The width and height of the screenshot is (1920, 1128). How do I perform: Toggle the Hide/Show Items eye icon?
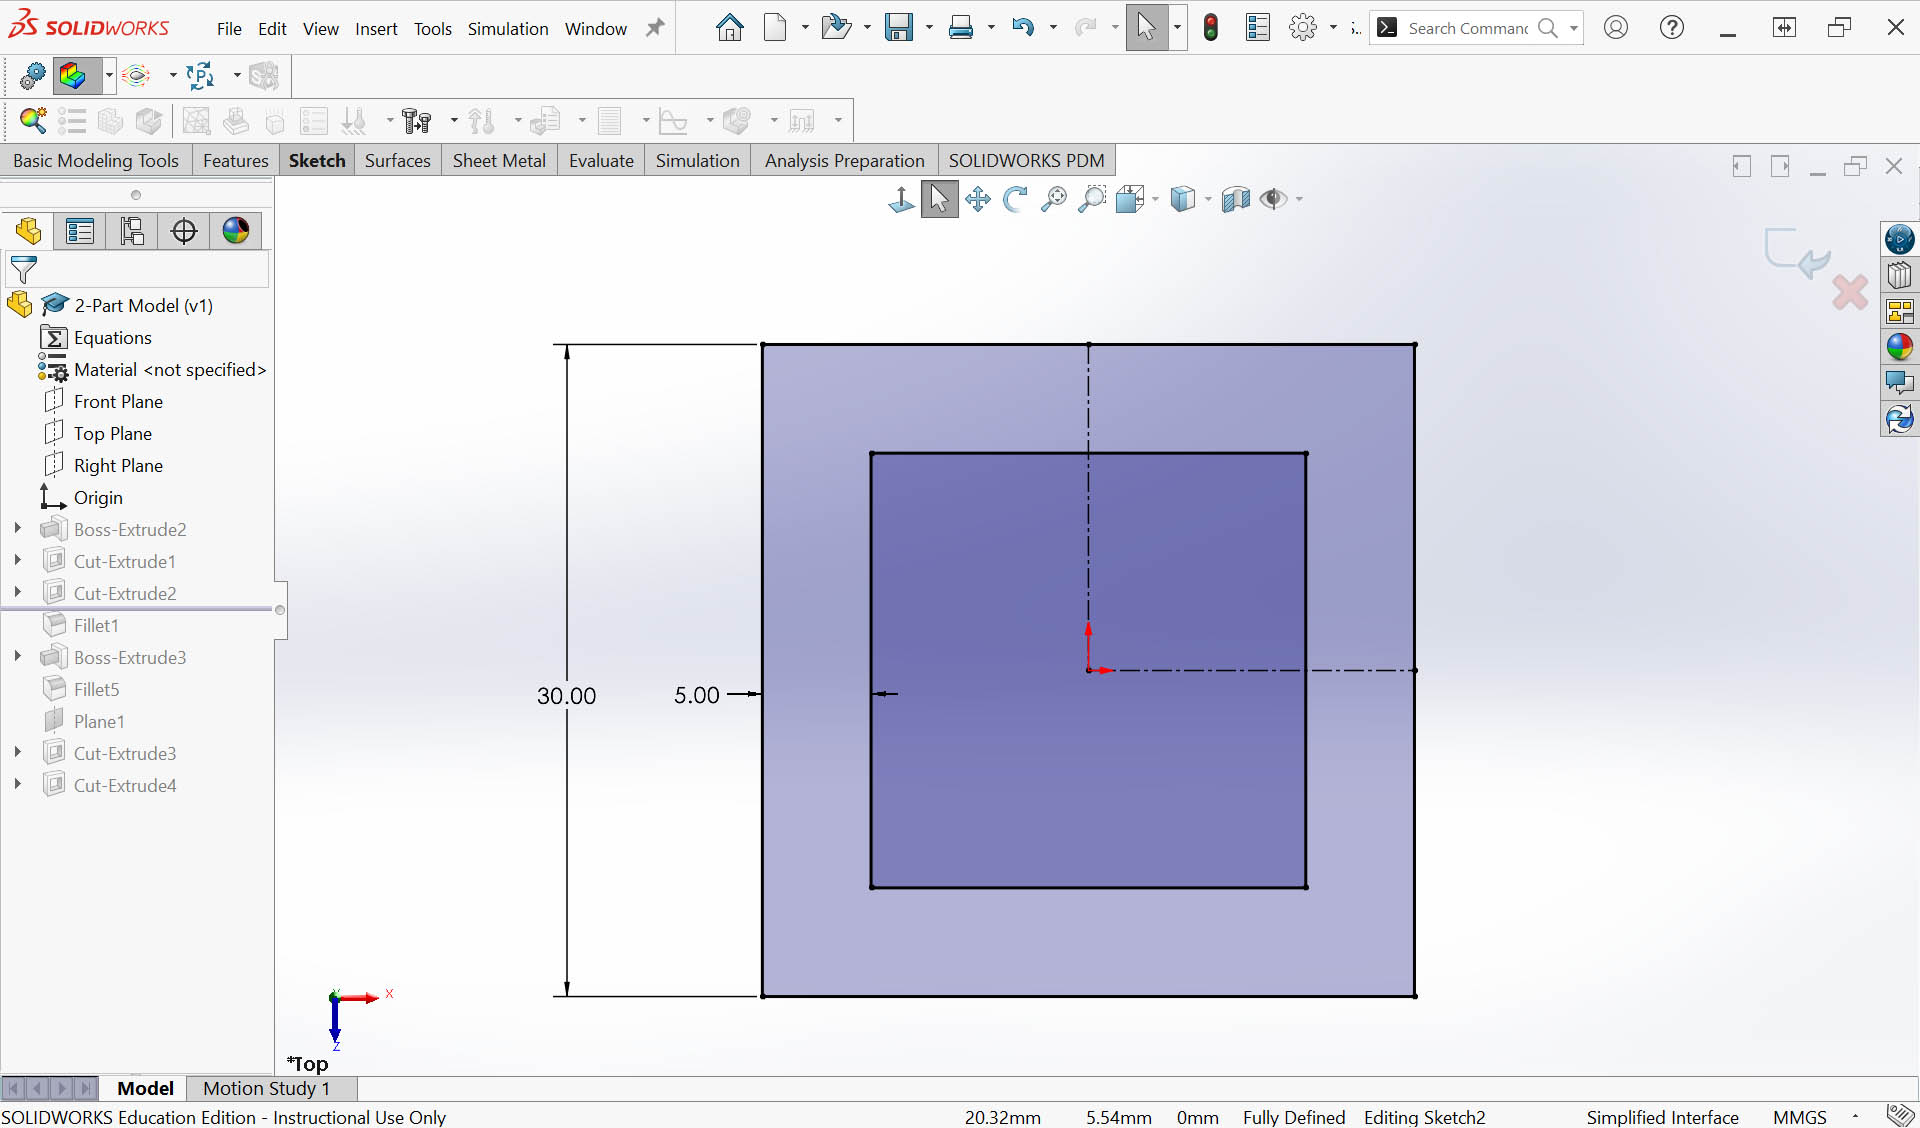point(1273,199)
